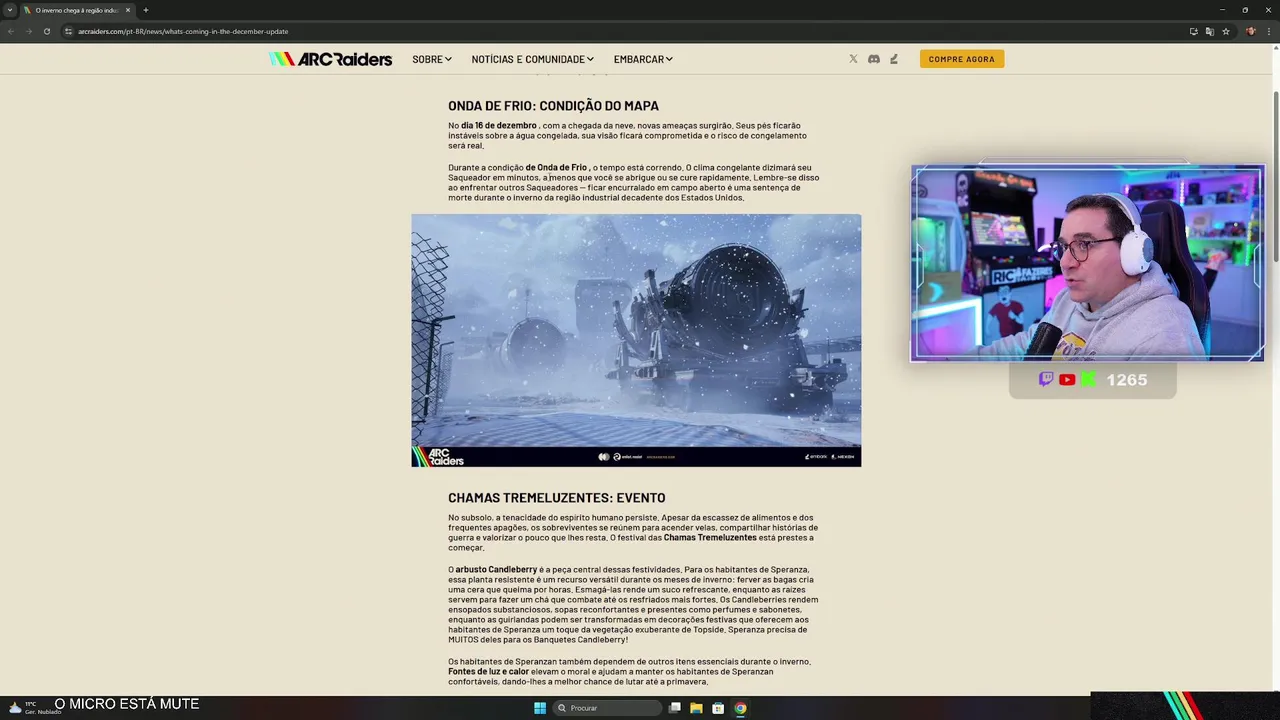Switch to Chrome on the taskbar
1280x720 pixels.
pos(740,708)
